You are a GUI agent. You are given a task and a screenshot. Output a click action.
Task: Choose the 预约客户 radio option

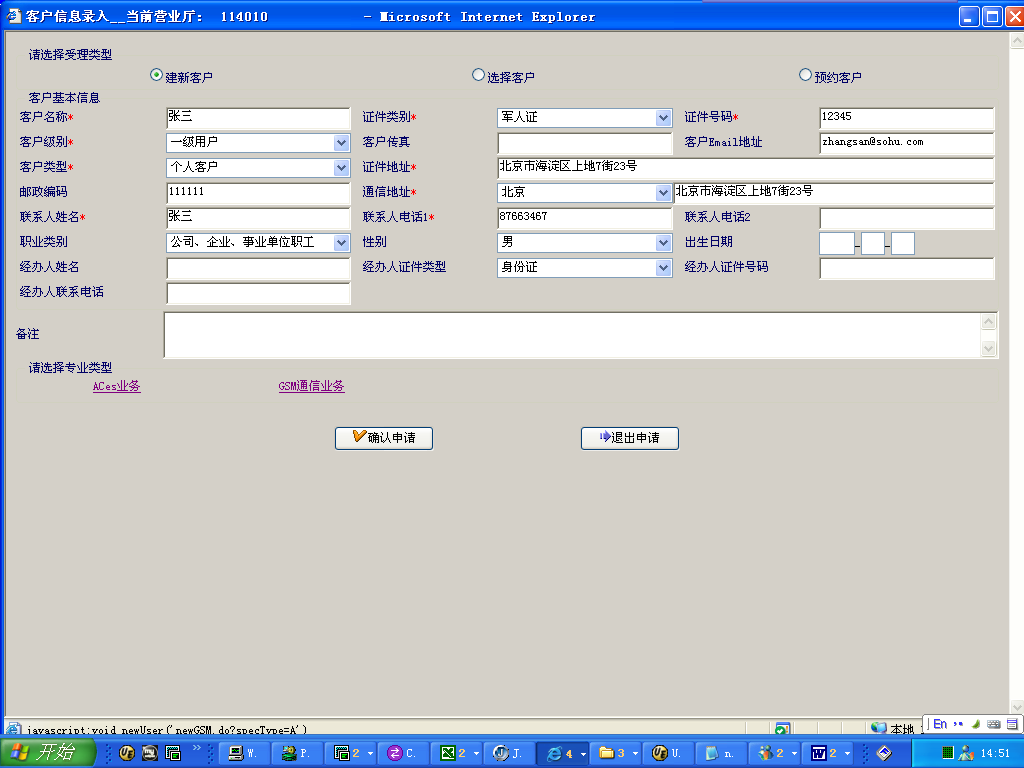pos(805,75)
